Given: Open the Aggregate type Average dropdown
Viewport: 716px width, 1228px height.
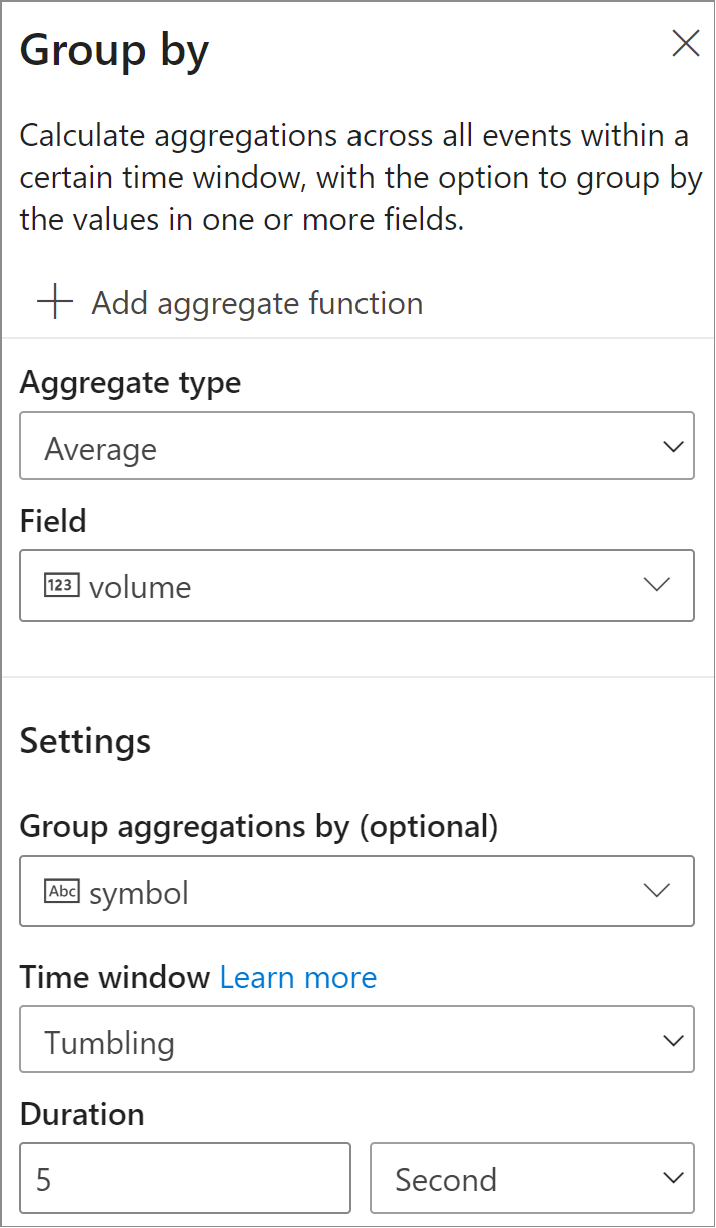Looking at the screenshot, I should point(357,446).
